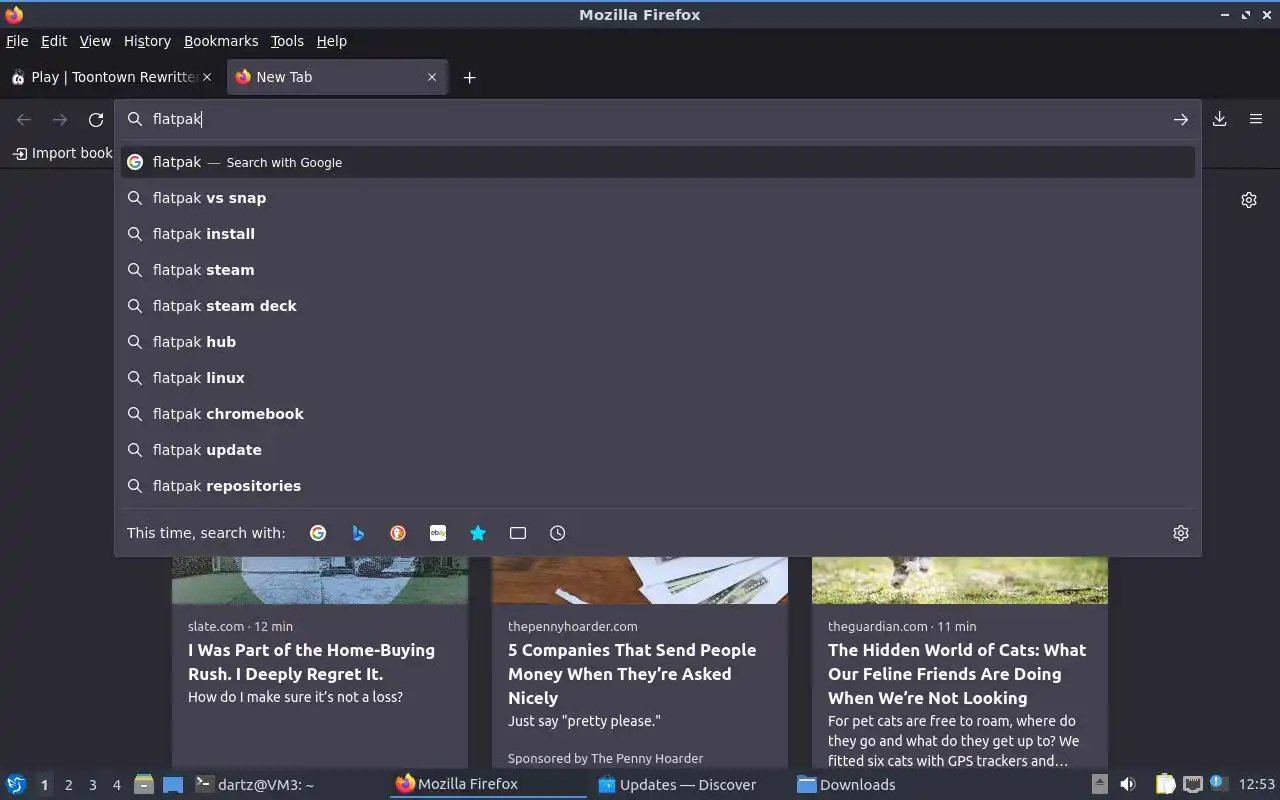
Task: Close the New Tab tab
Action: (x=432, y=77)
